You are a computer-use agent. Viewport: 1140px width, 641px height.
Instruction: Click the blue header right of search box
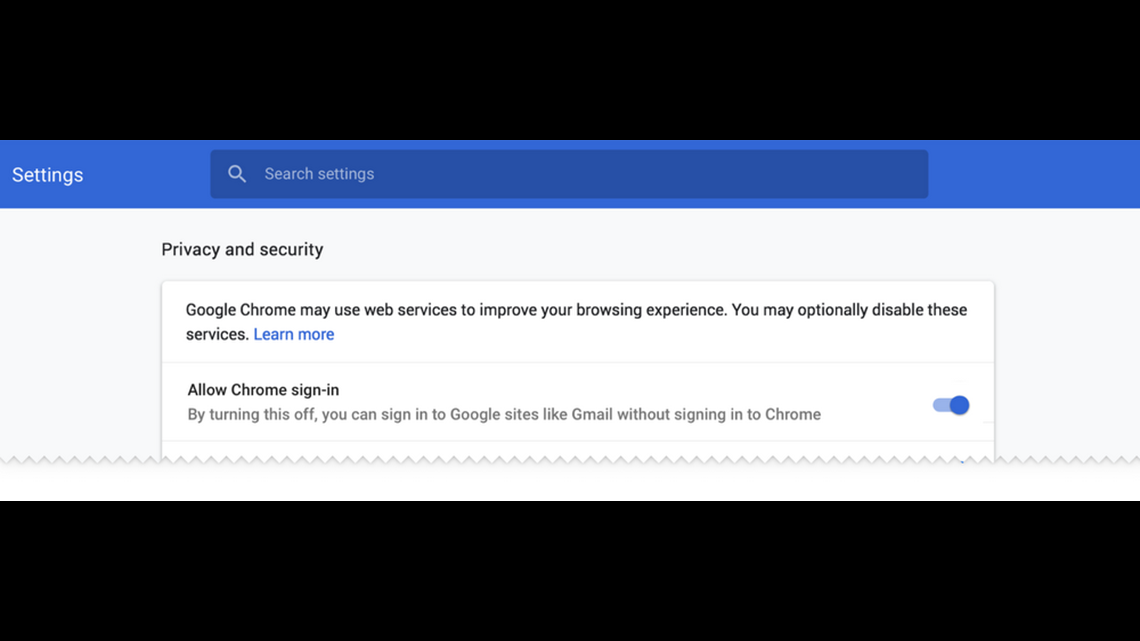pos(1030,174)
